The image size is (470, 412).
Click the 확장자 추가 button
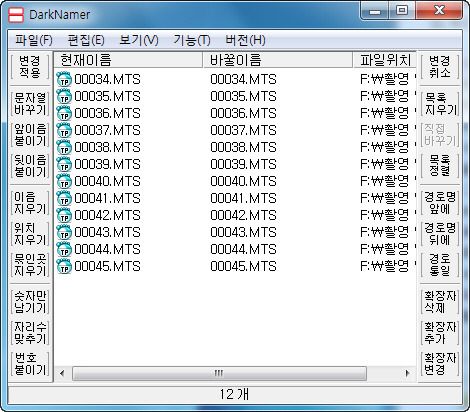point(440,333)
